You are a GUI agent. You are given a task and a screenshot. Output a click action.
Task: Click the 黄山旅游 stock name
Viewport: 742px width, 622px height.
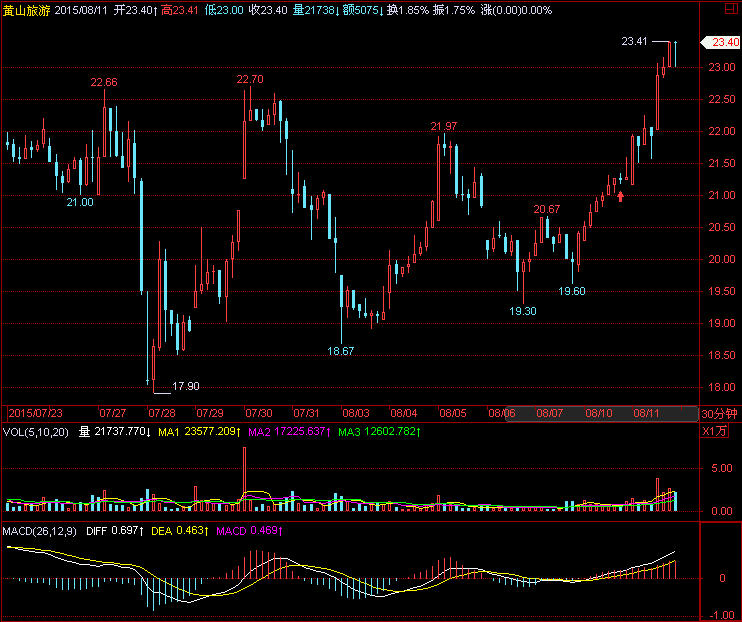coord(24,9)
